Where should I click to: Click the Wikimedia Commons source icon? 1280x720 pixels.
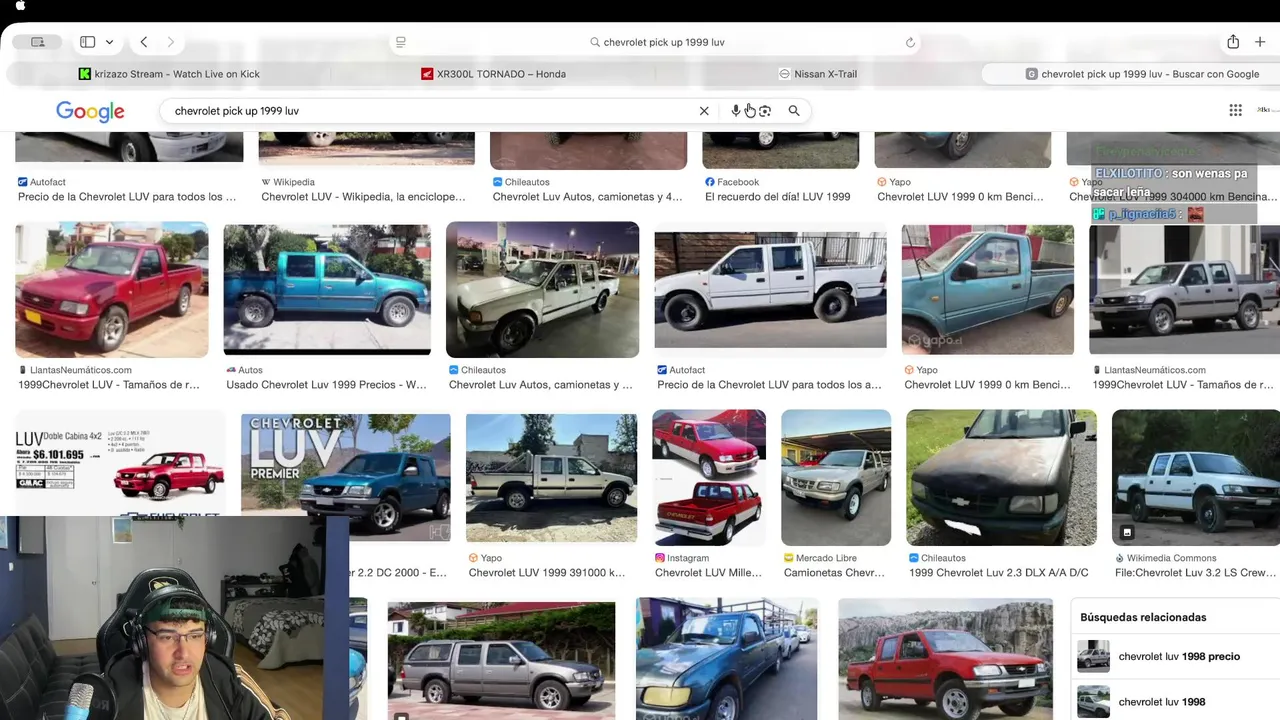[1120, 558]
